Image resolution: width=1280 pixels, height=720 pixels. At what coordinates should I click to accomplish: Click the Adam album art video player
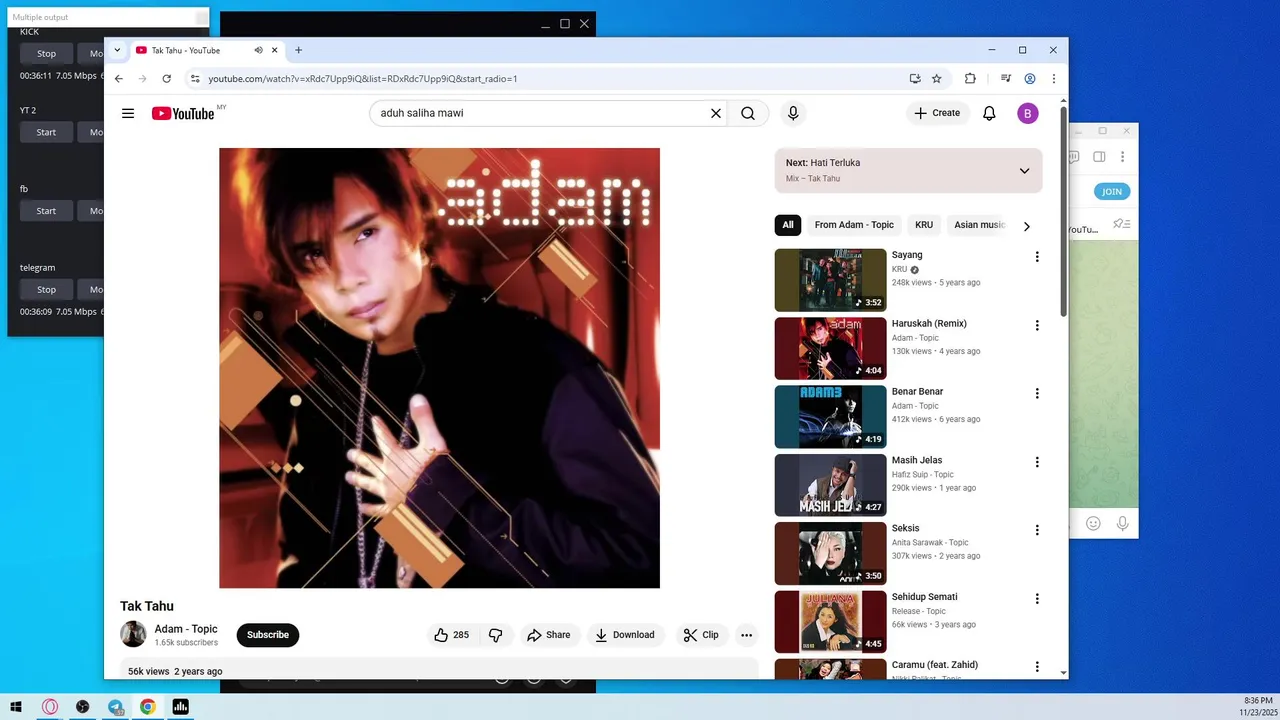[x=439, y=368]
